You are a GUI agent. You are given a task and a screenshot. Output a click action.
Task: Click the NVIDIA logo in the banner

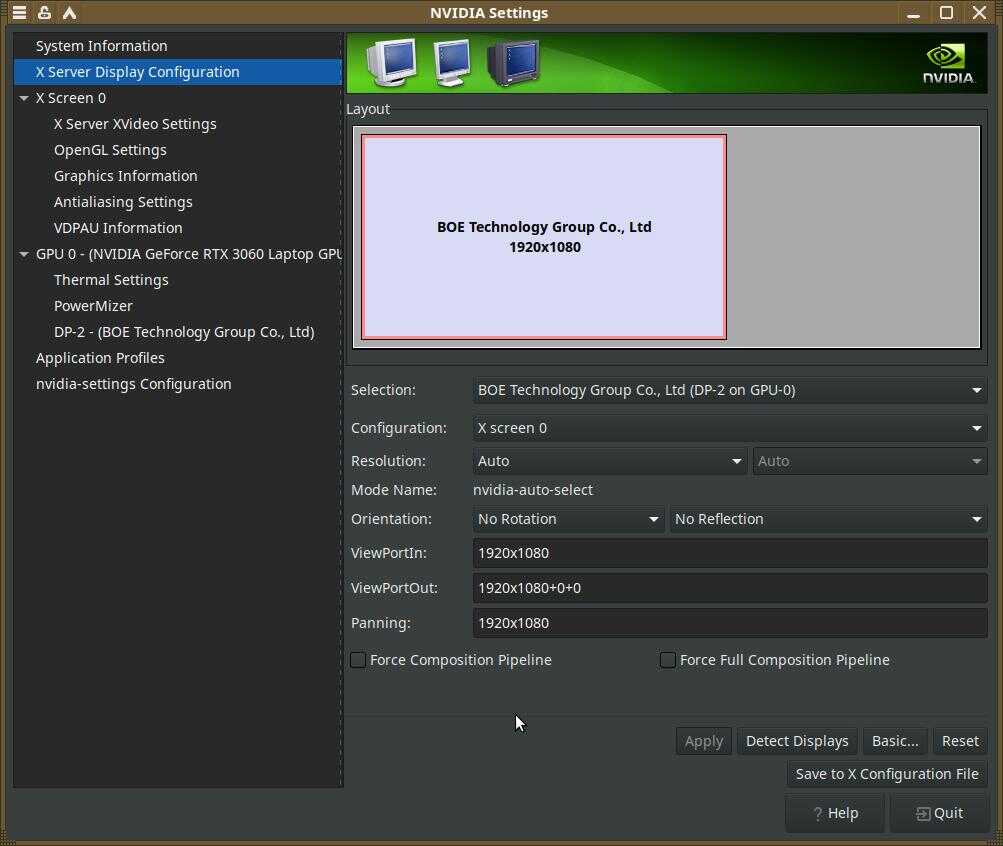pos(948,63)
